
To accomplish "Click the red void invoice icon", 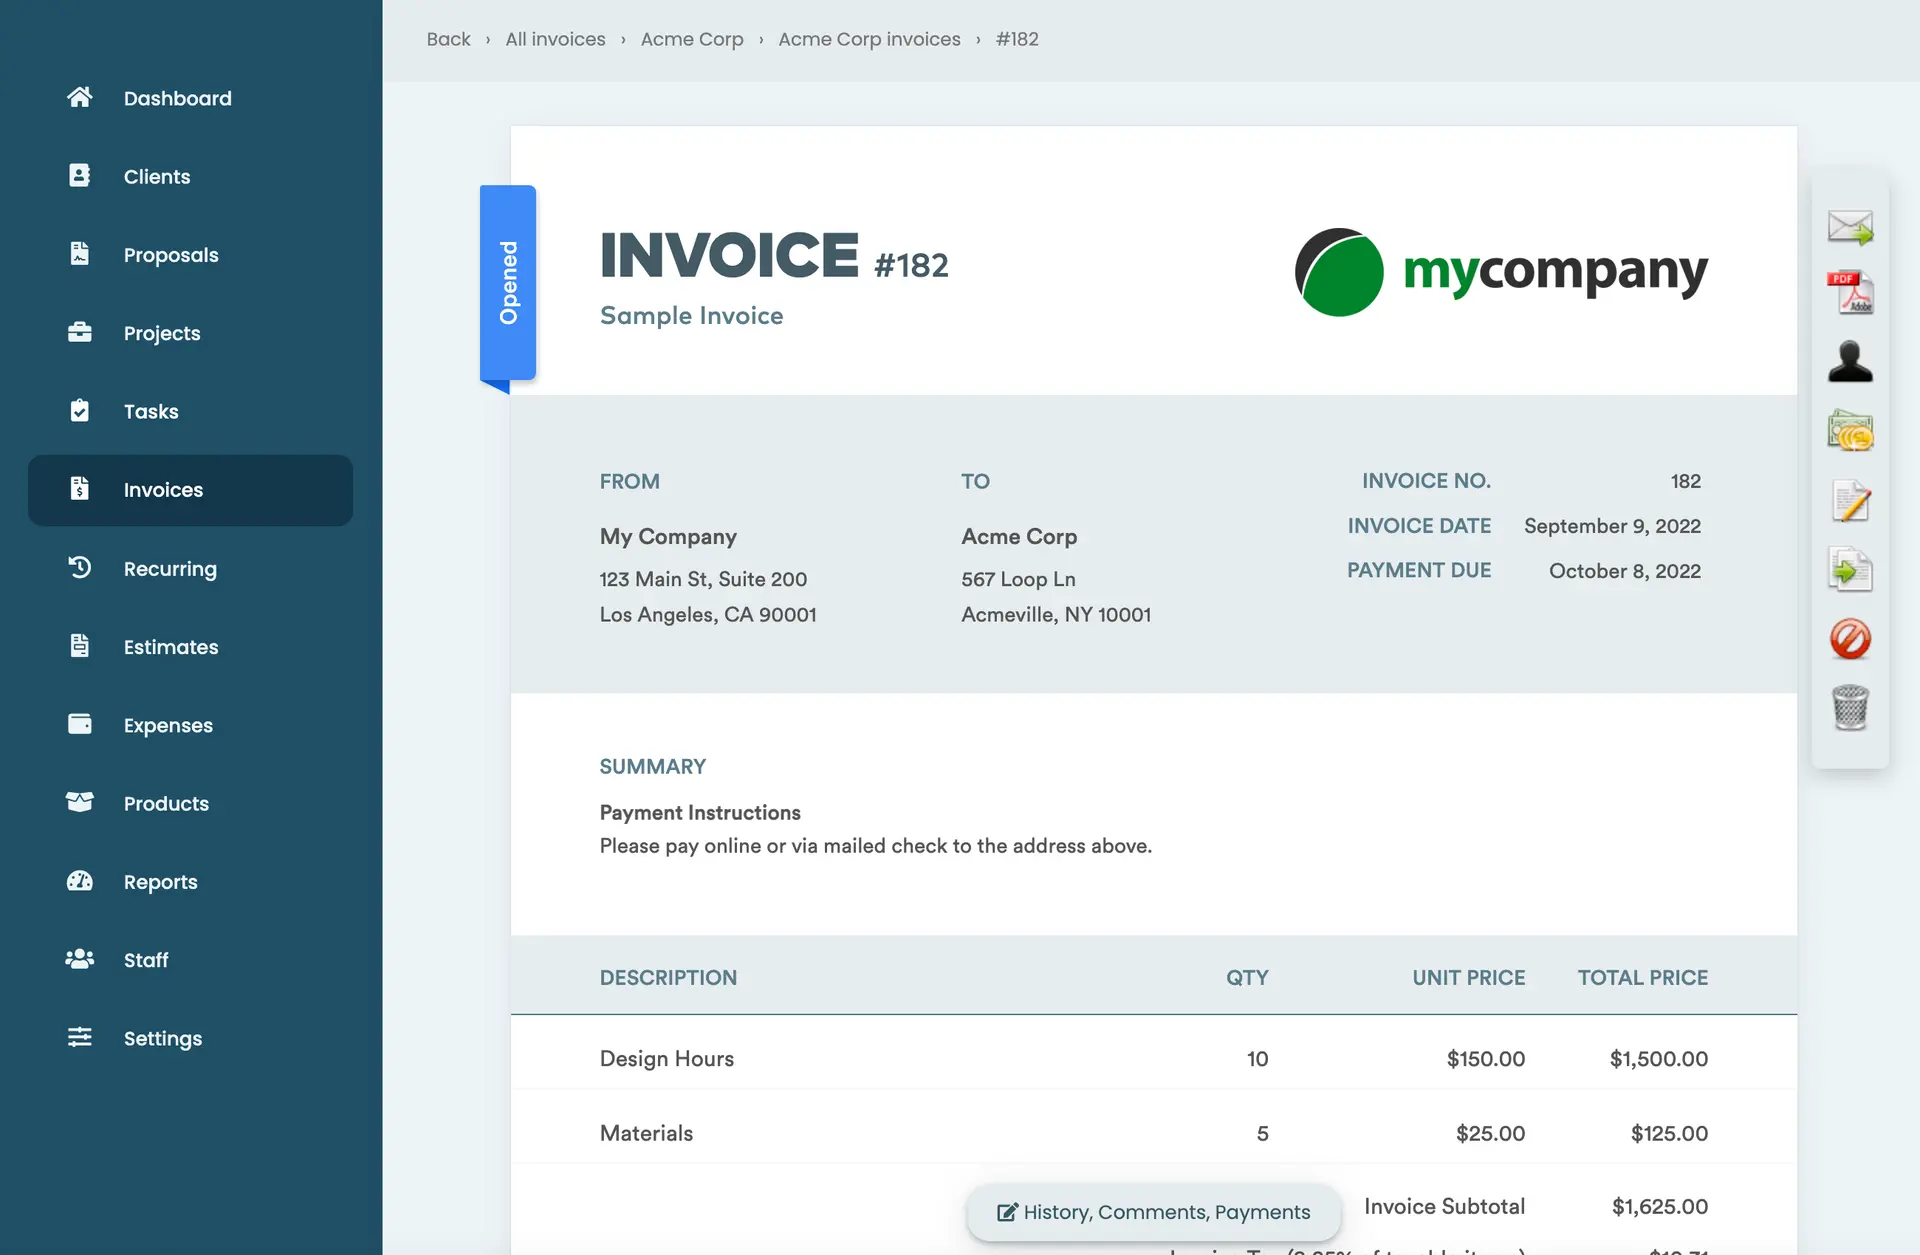I will [x=1850, y=639].
